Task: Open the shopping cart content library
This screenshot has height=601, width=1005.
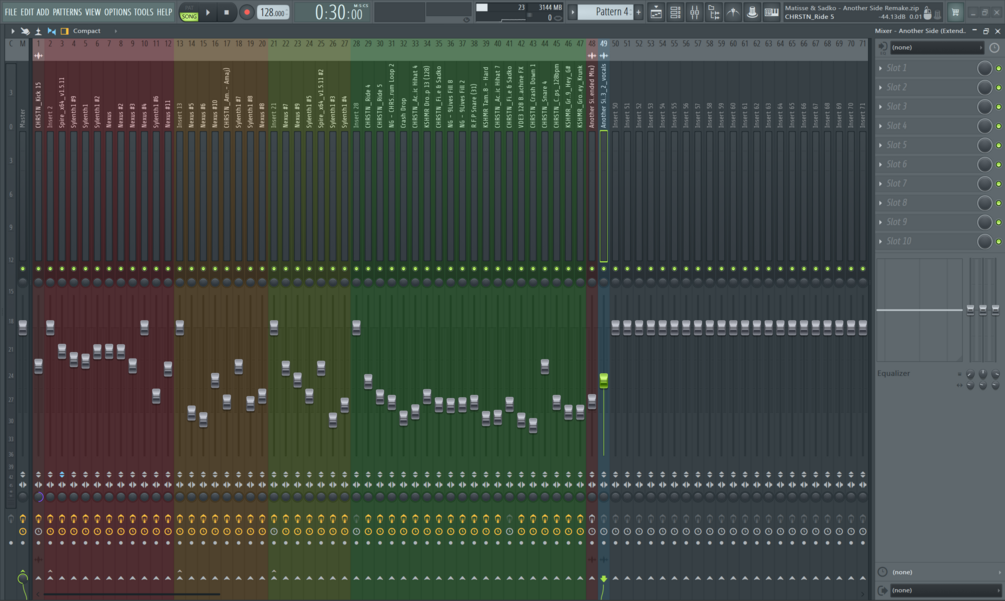Action: click(955, 12)
